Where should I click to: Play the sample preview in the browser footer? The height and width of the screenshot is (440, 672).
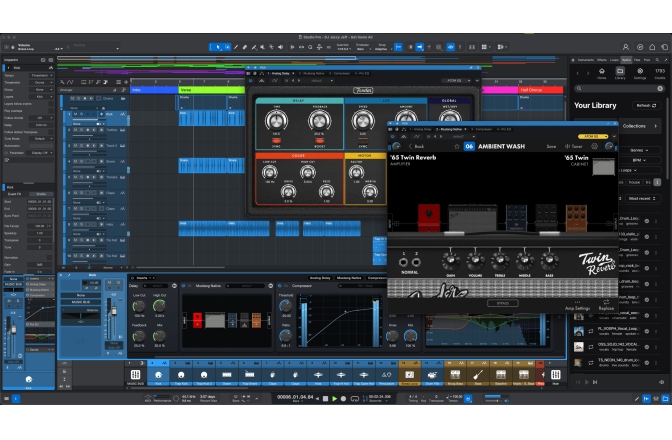[x=586, y=382]
